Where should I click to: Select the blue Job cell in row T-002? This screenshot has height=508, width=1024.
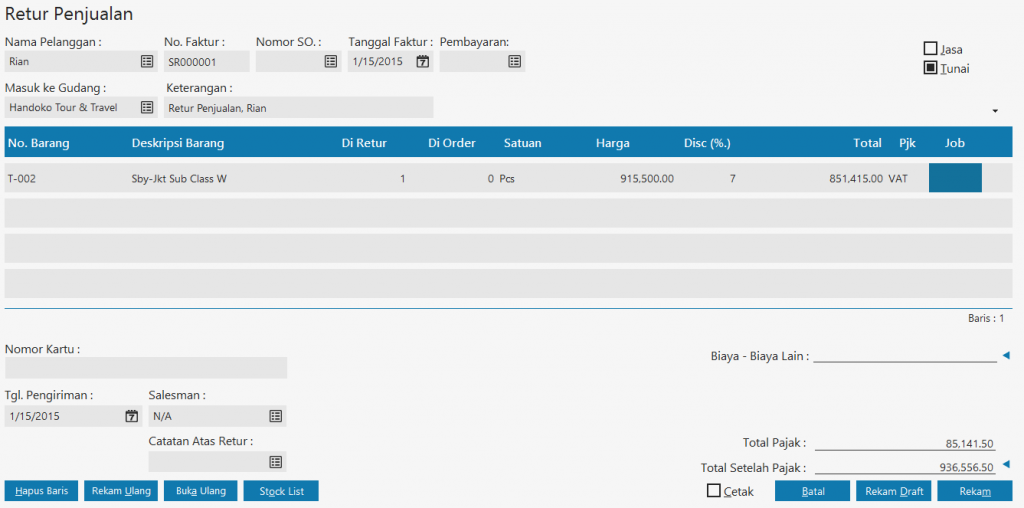tap(955, 178)
